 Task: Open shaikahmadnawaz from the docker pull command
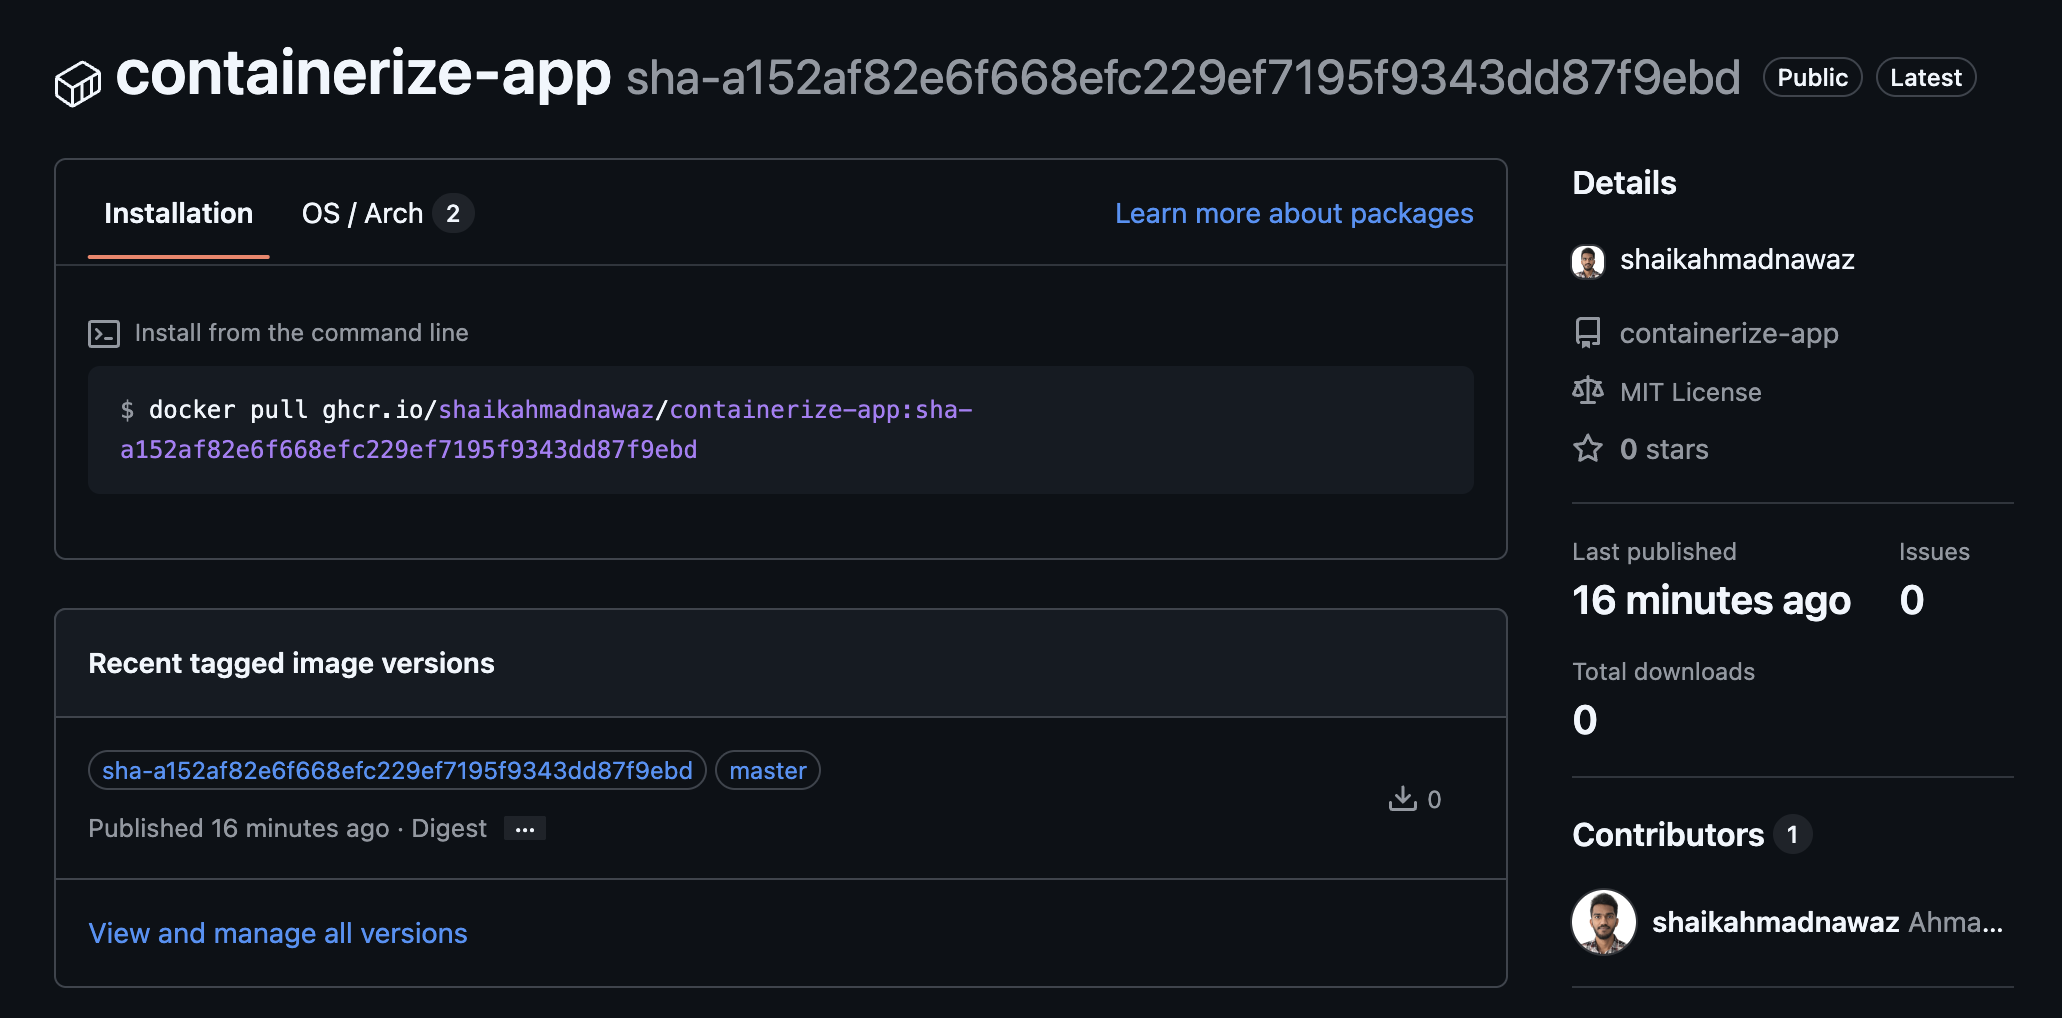pyautogui.click(x=550, y=409)
